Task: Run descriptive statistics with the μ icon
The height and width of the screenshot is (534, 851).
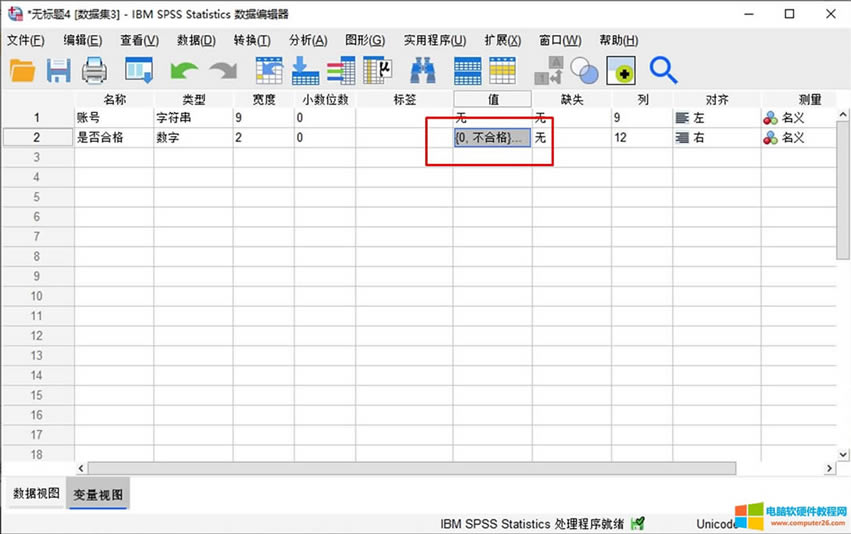Action: pyautogui.click(x=377, y=71)
